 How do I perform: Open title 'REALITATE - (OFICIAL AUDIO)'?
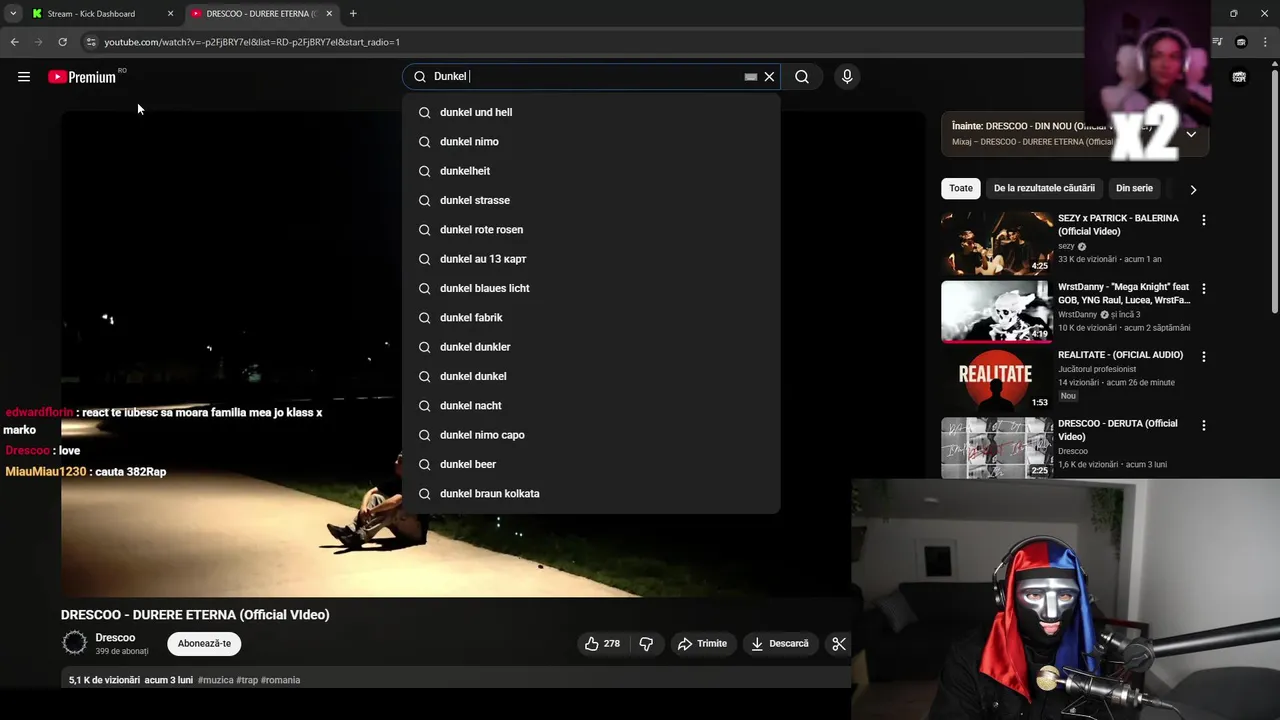pos(1120,355)
